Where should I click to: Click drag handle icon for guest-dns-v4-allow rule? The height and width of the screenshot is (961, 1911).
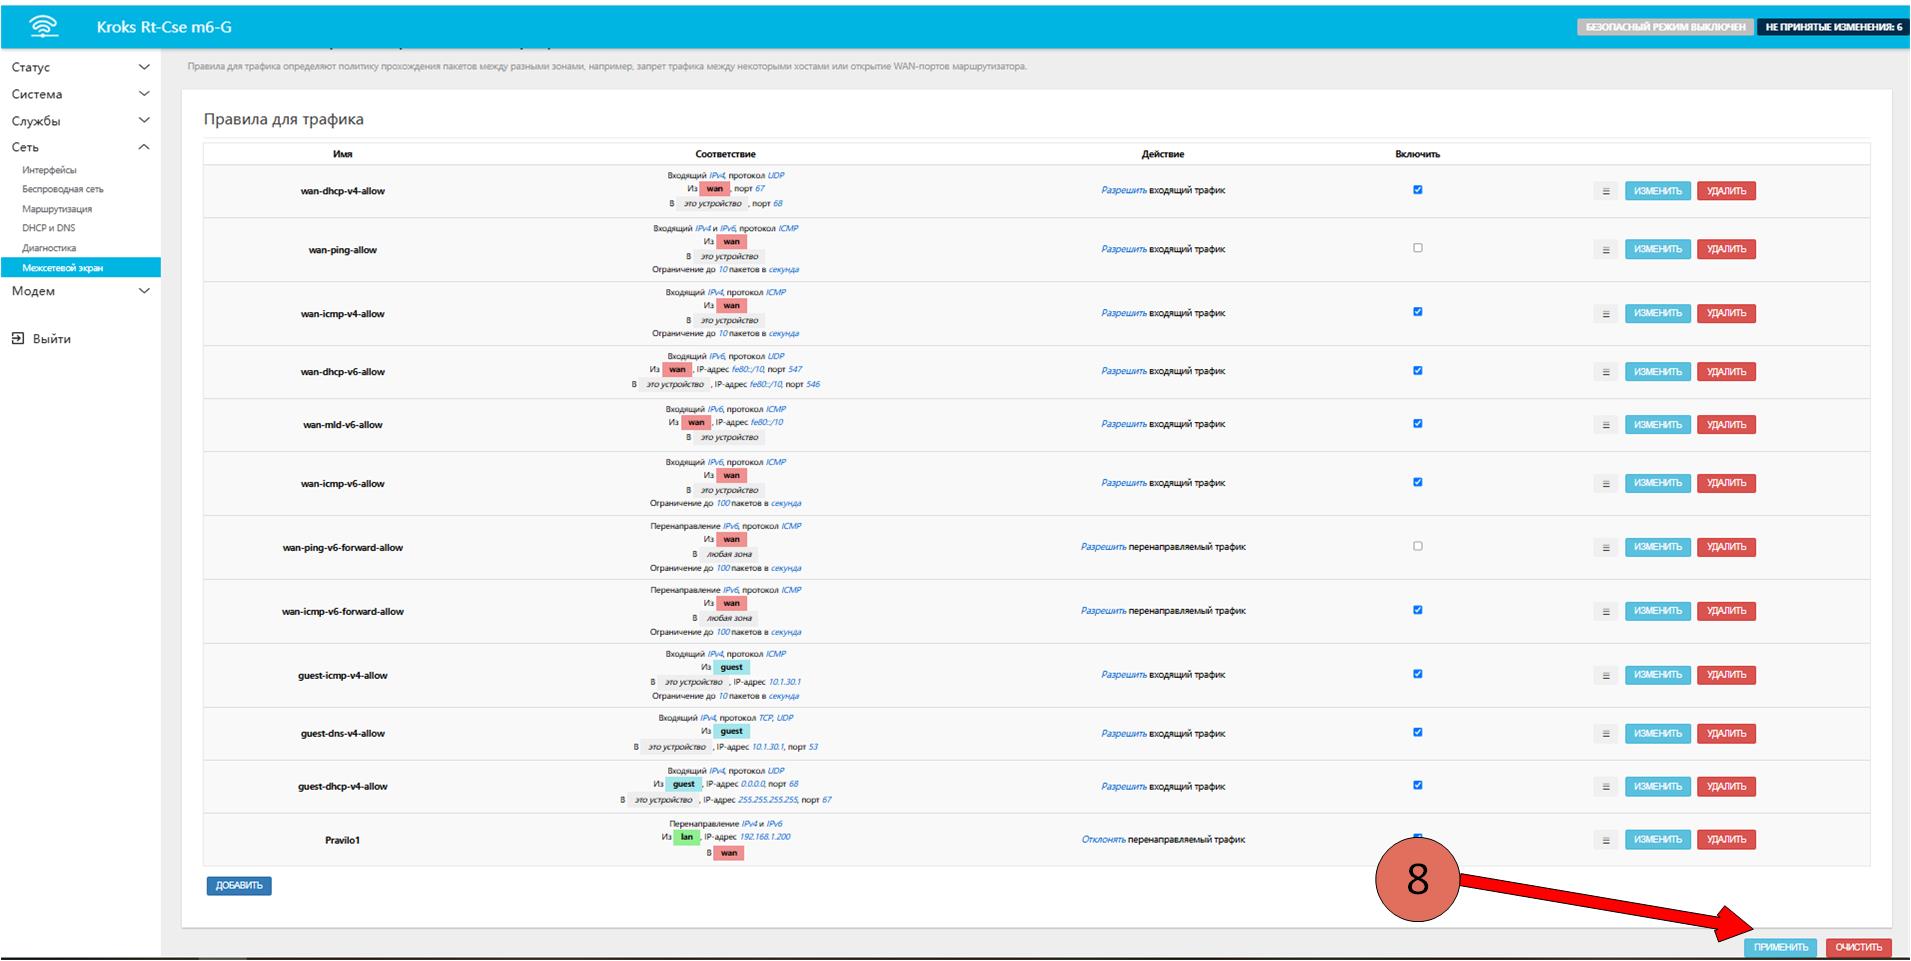pos(1605,734)
